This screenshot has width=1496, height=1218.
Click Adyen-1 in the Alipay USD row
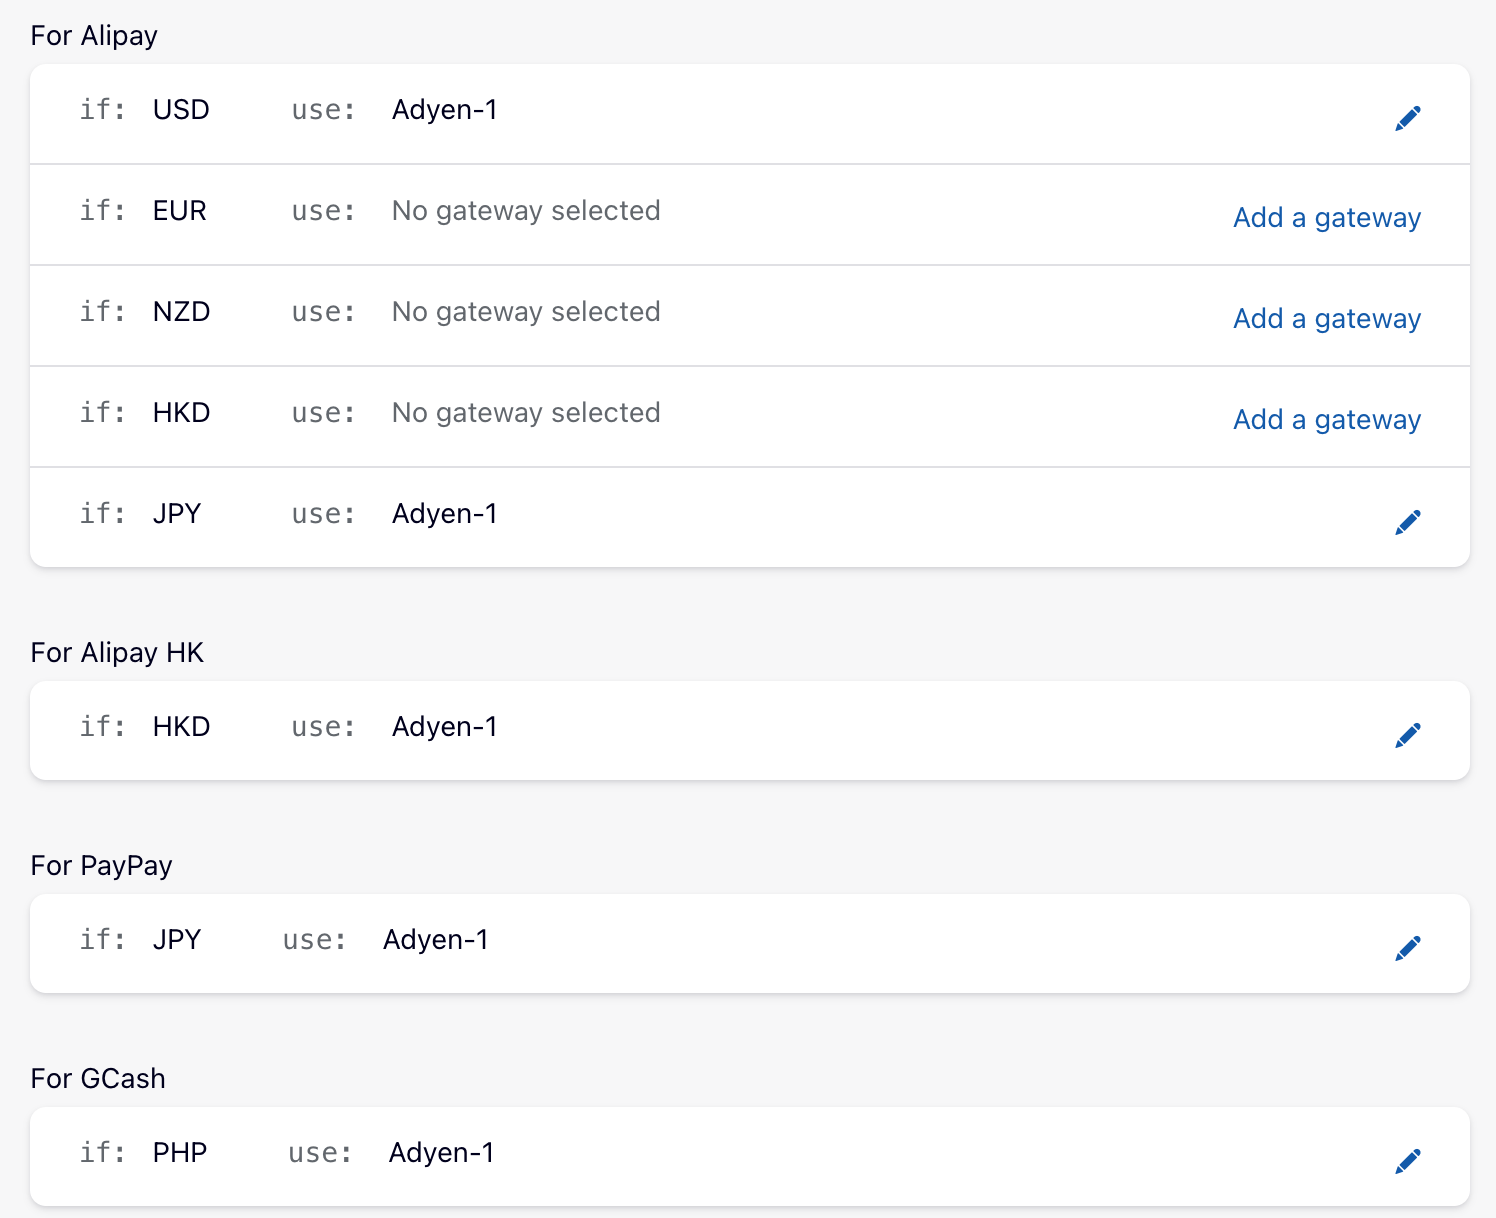(x=445, y=110)
